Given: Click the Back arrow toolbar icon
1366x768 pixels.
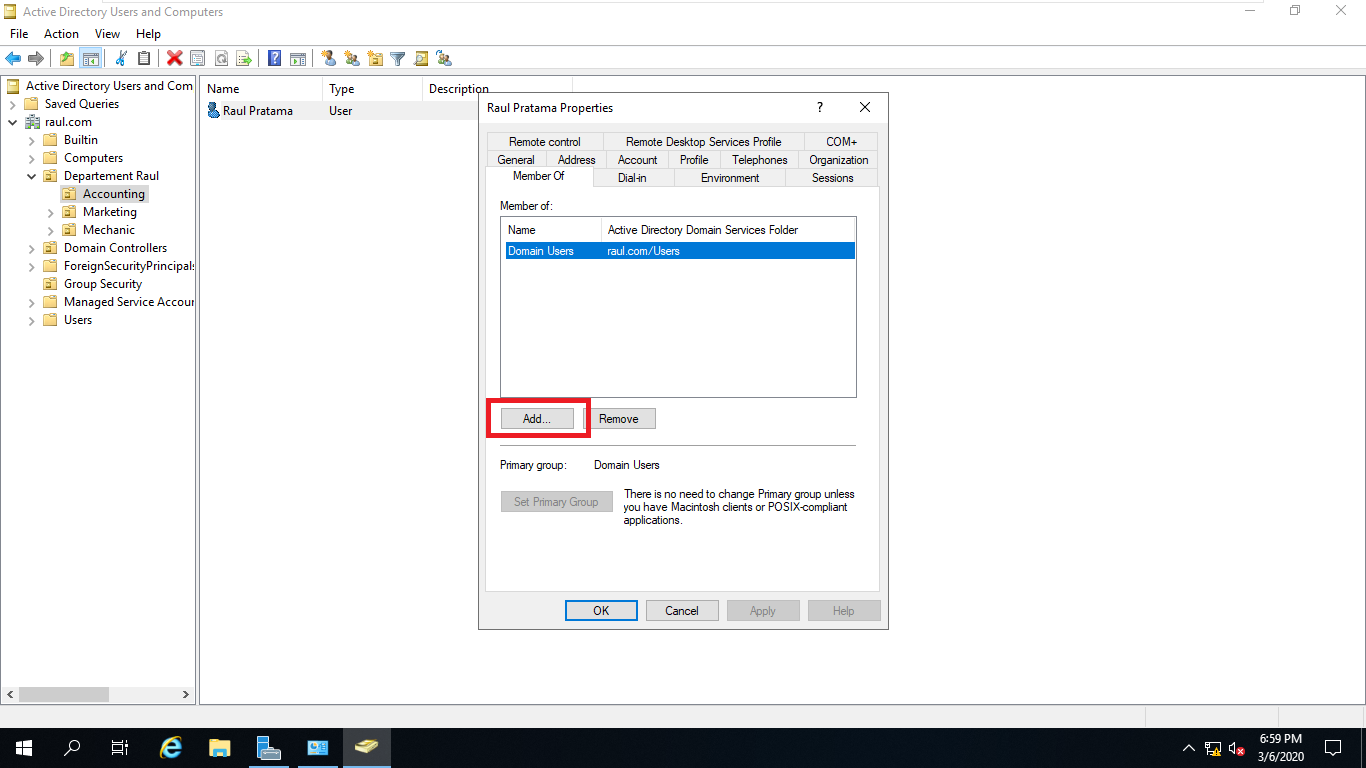Looking at the screenshot, I should 13,59.
